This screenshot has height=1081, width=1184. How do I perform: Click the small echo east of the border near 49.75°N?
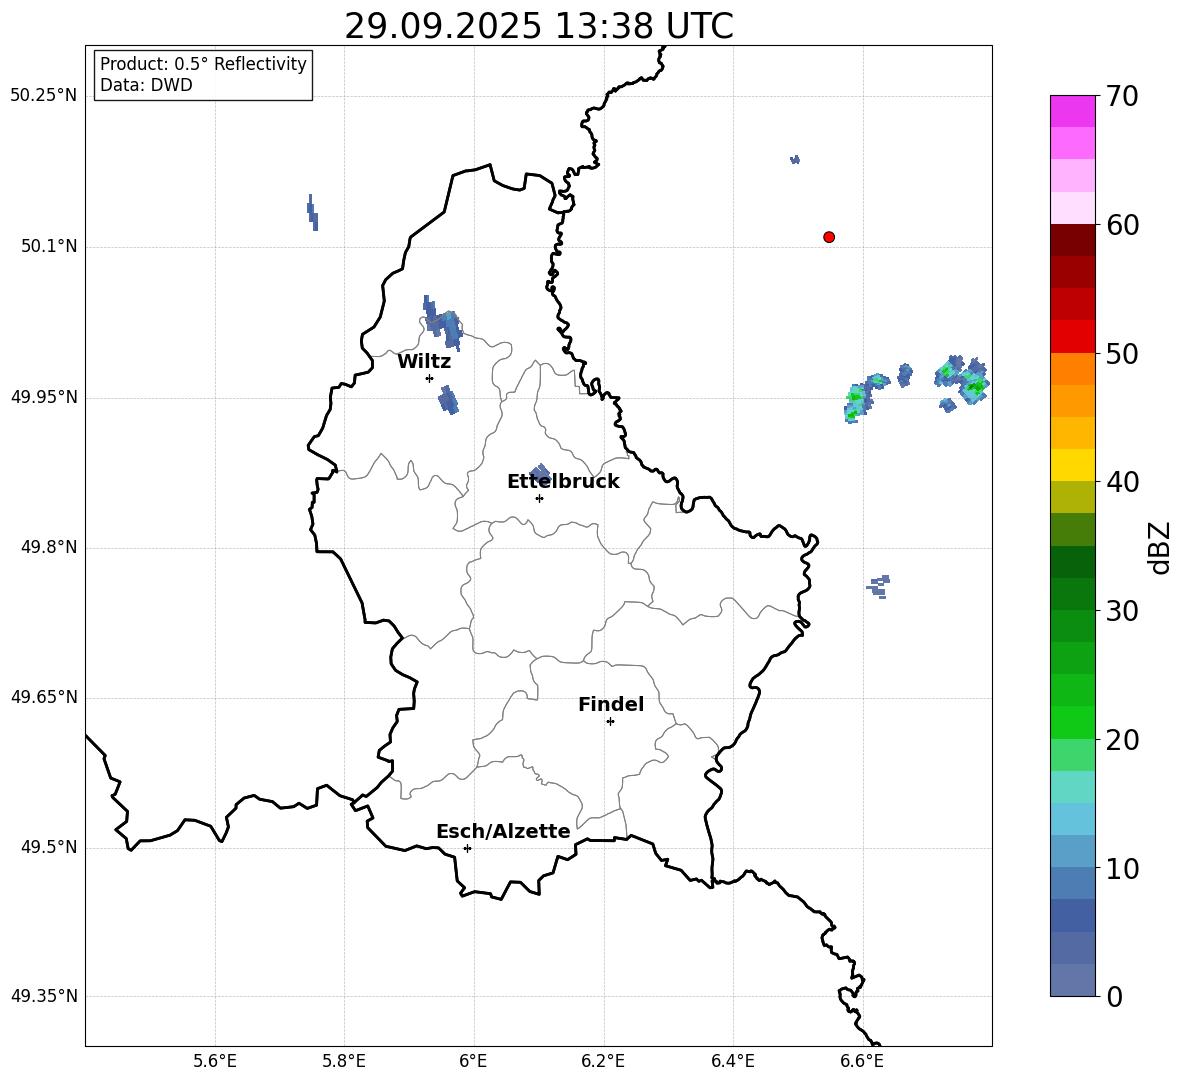878,586
